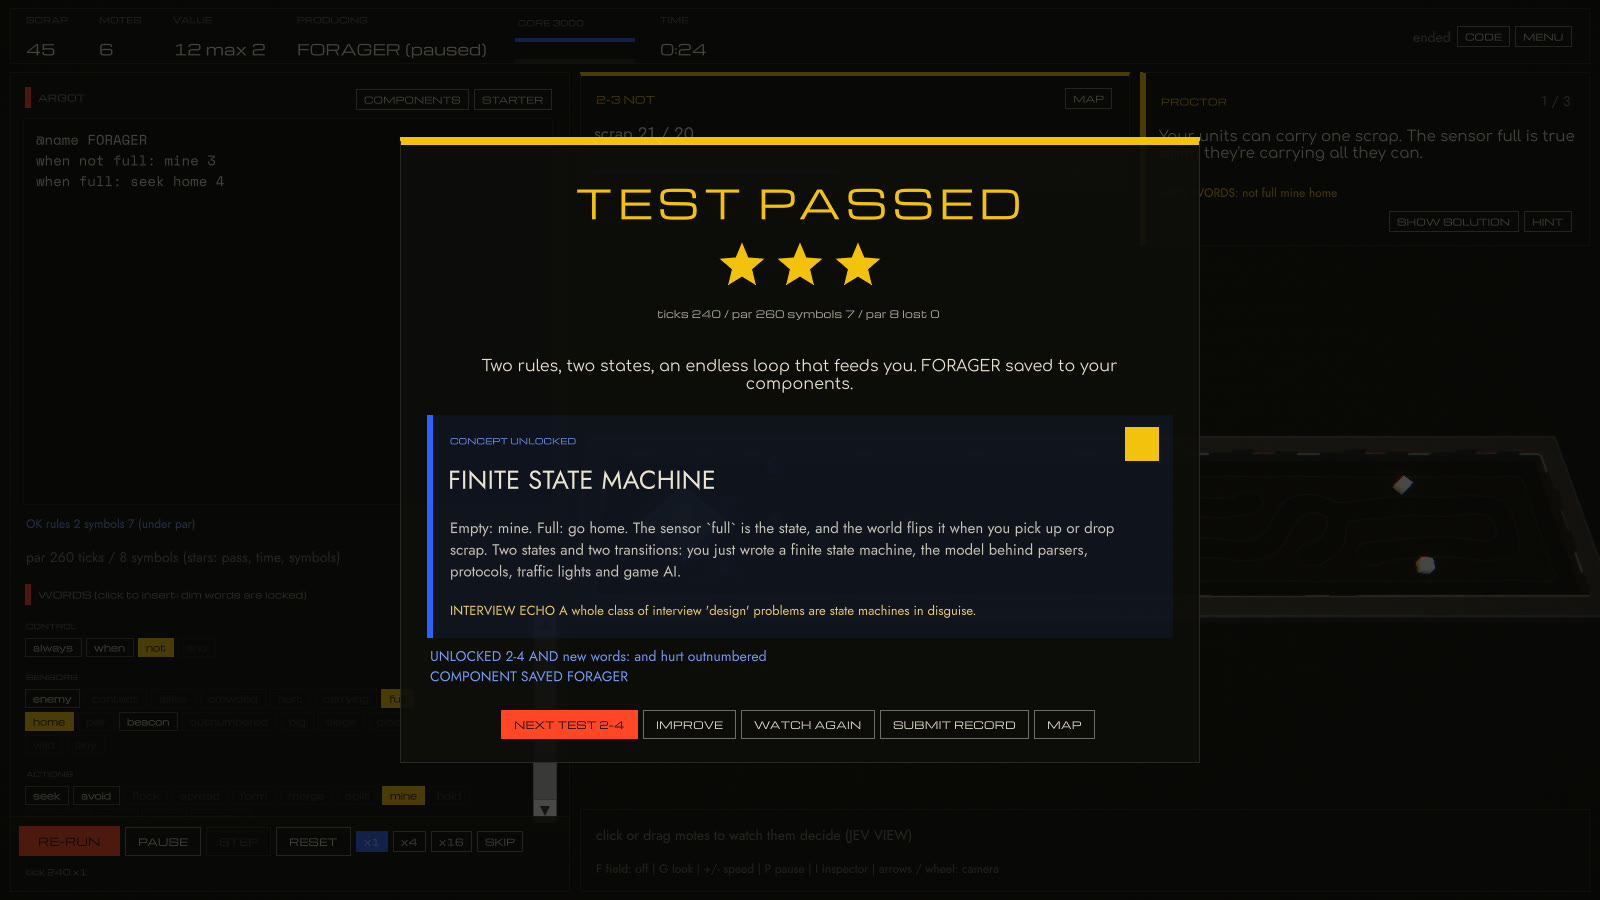
Task: Insert the action word 'mine'
Action: (x=403, y=796)
